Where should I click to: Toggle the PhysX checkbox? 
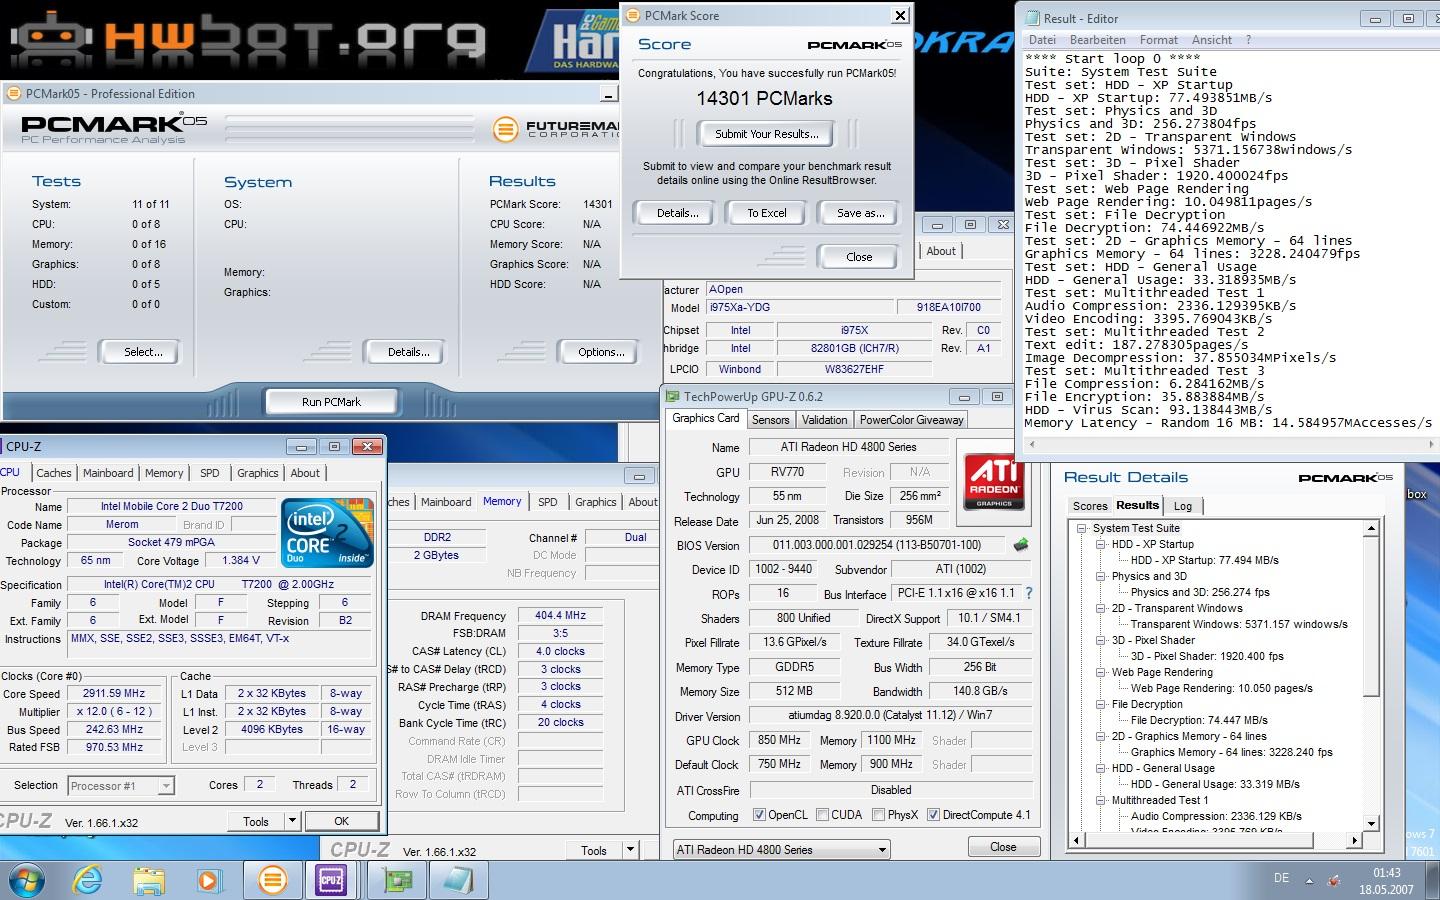click(878, 815)
